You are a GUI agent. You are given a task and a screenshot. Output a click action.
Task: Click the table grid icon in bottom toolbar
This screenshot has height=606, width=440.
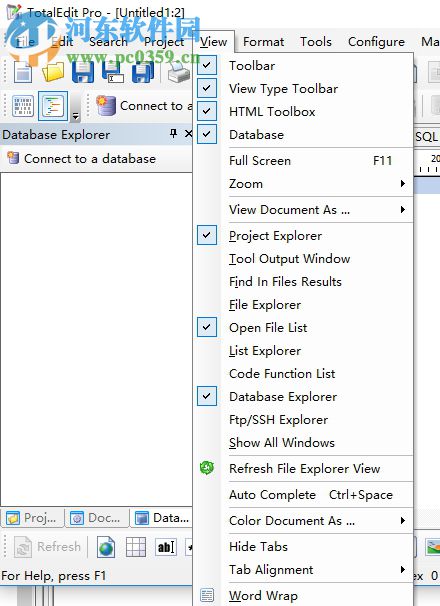(136, 547)
